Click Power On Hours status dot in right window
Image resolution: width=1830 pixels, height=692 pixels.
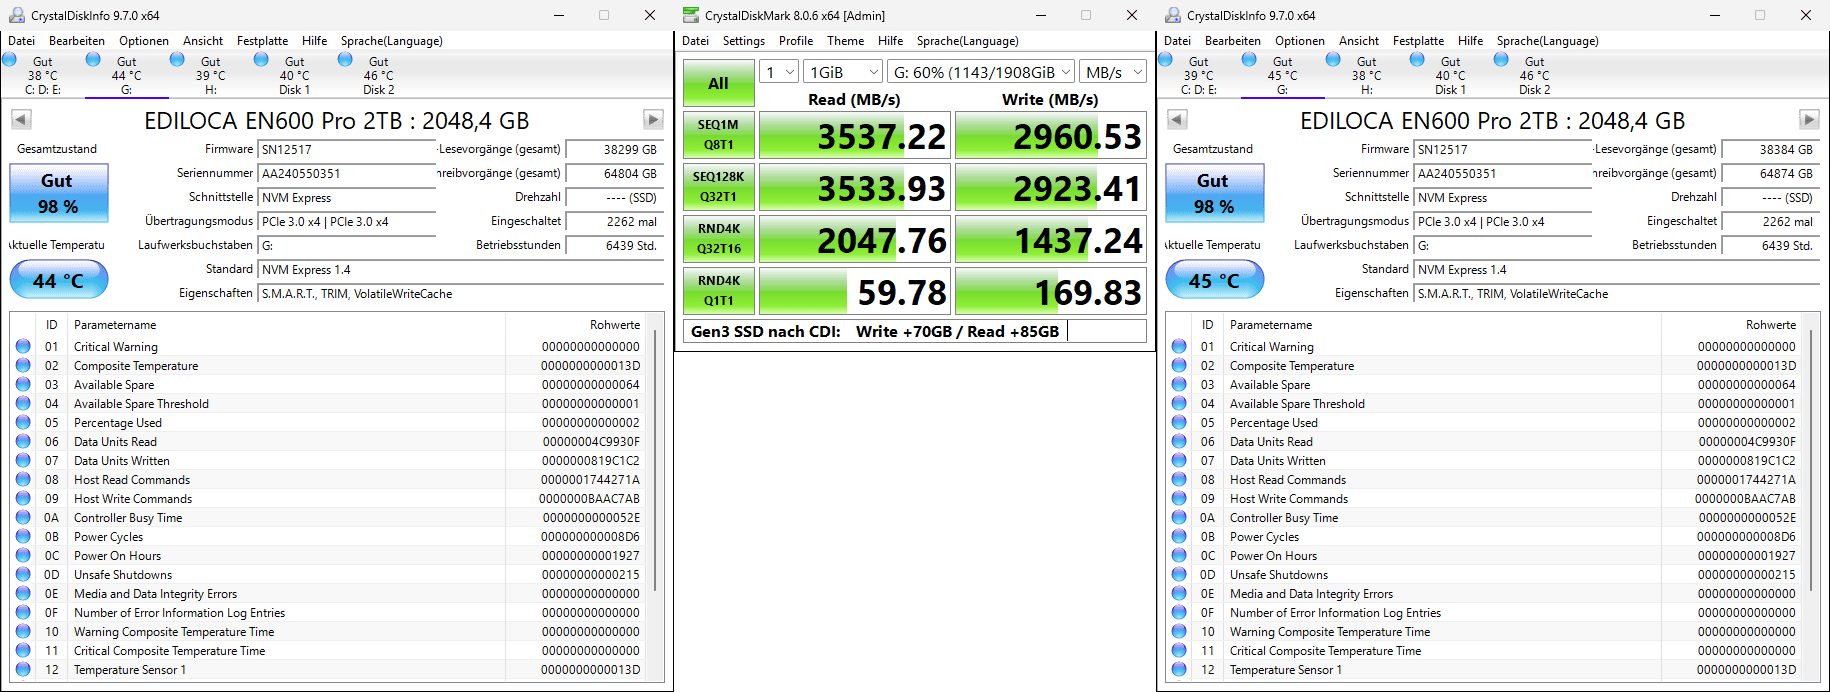tap(1179, 555)
